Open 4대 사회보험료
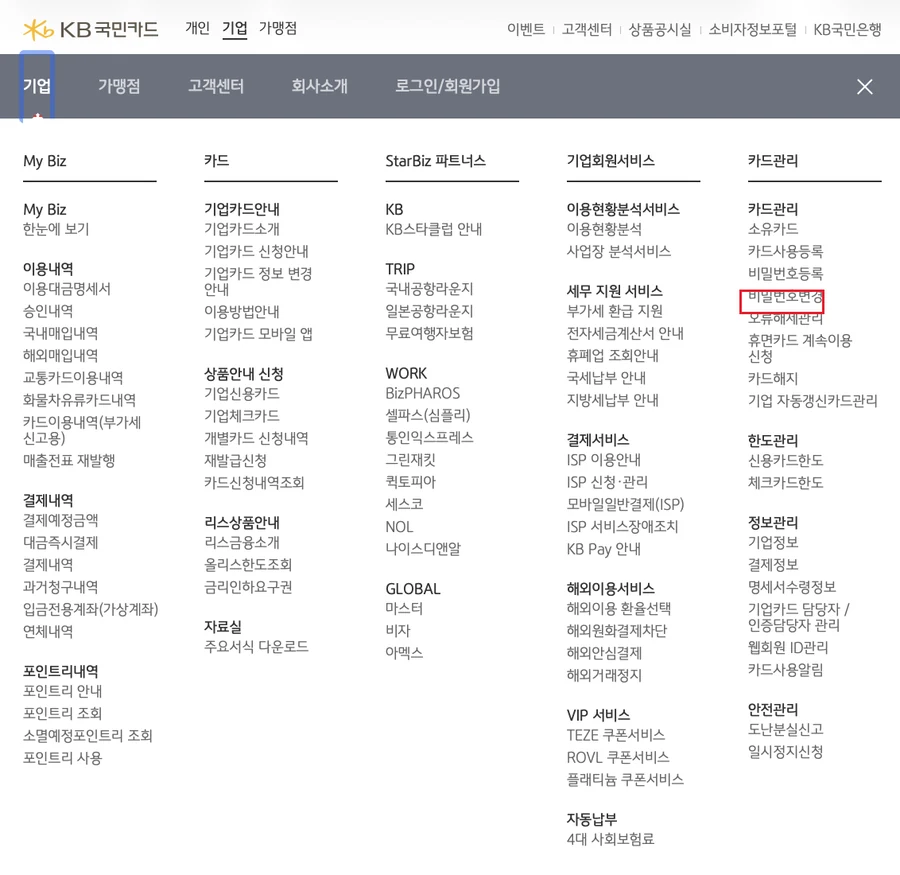Viewport: 900px width, 875px height. coord(610,839)
